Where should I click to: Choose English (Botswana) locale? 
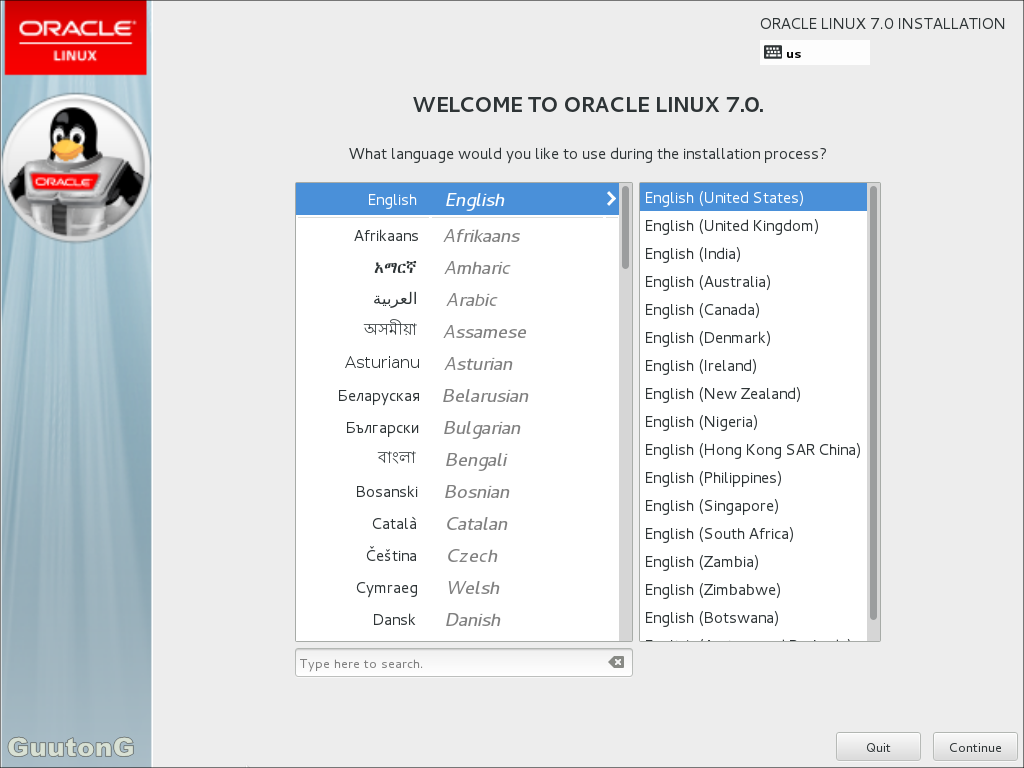point(754,618)
